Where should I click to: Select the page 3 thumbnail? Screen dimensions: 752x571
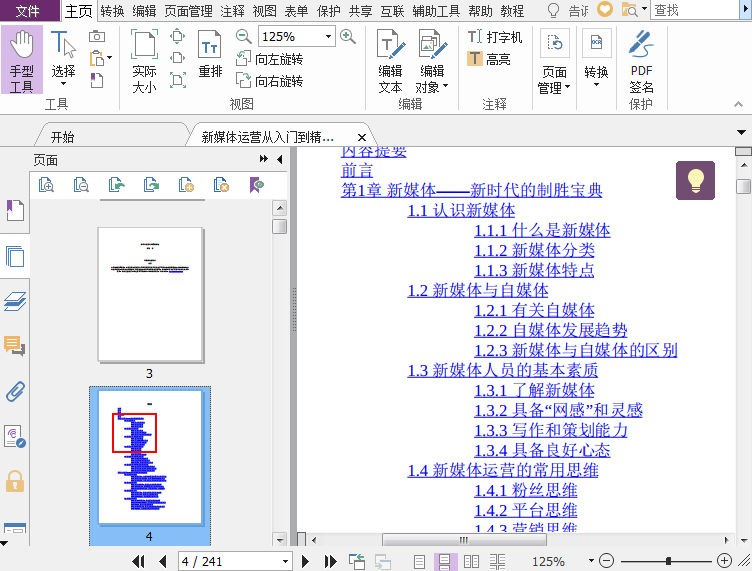[150, 294]
